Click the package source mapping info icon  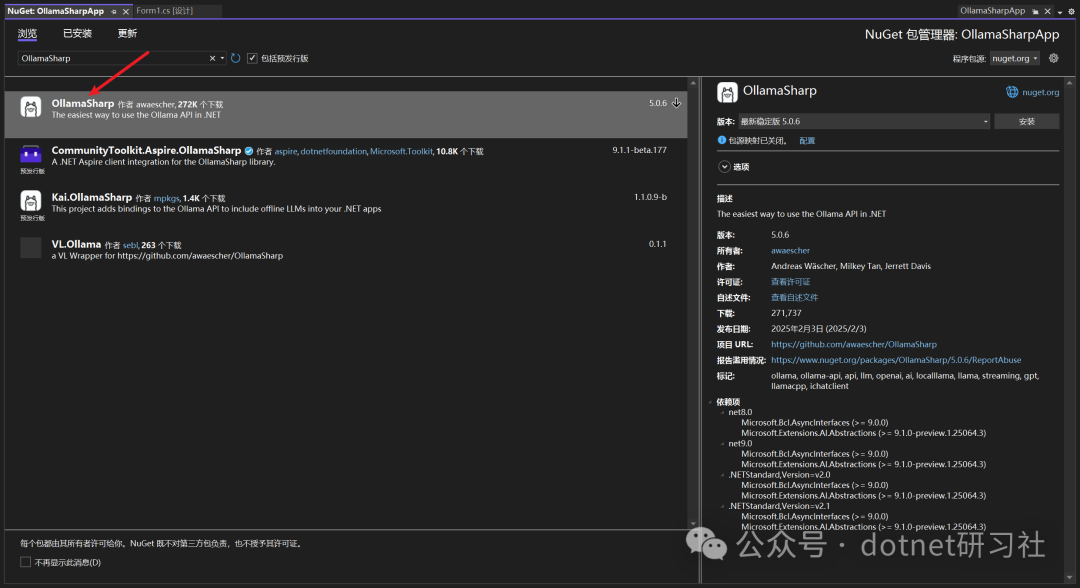[722, 140]
